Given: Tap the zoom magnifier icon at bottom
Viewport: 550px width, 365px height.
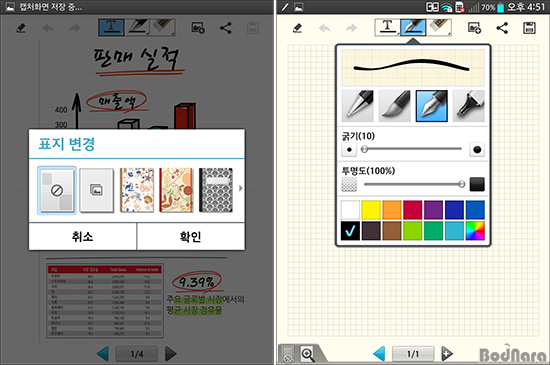Looking at the screenshot, I should click(x=308, y=354).
